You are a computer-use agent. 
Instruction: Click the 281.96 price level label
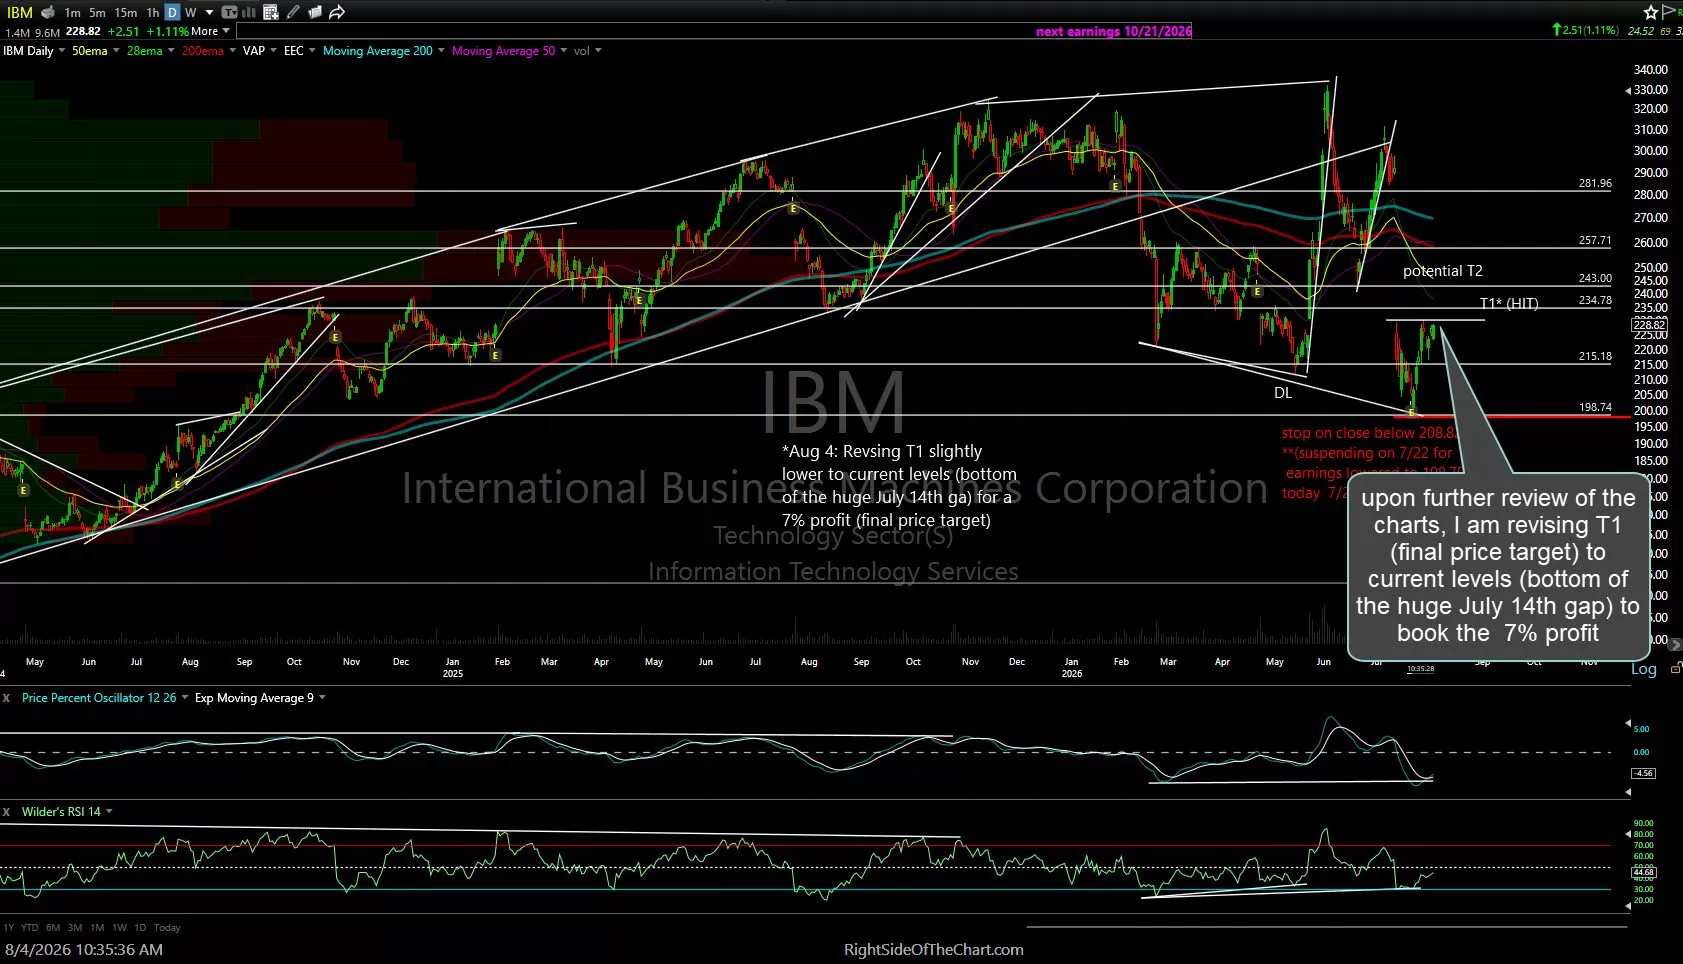pyautogui.click(x=1595, y=183)
